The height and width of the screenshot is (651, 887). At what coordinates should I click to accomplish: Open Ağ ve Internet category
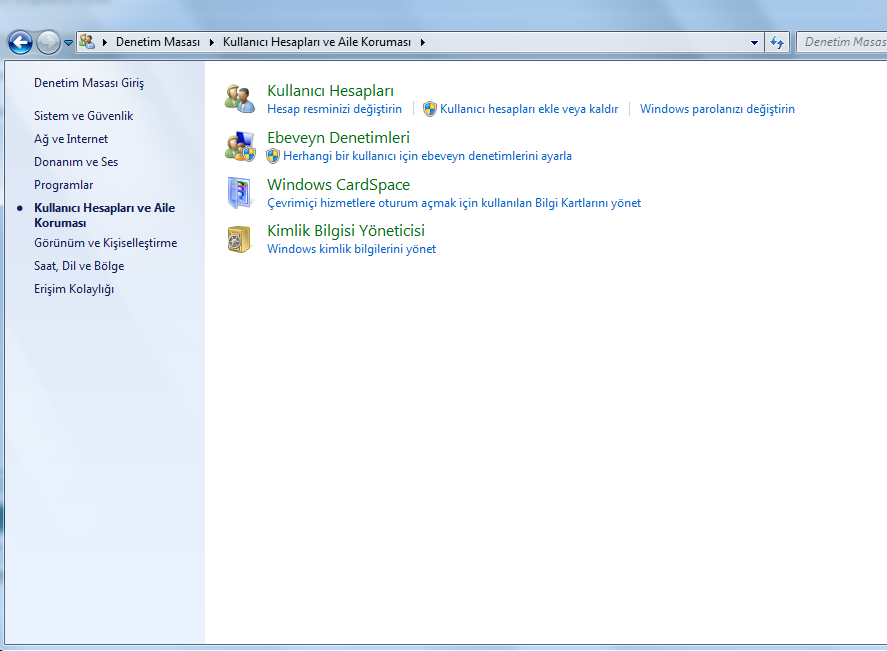71,139
